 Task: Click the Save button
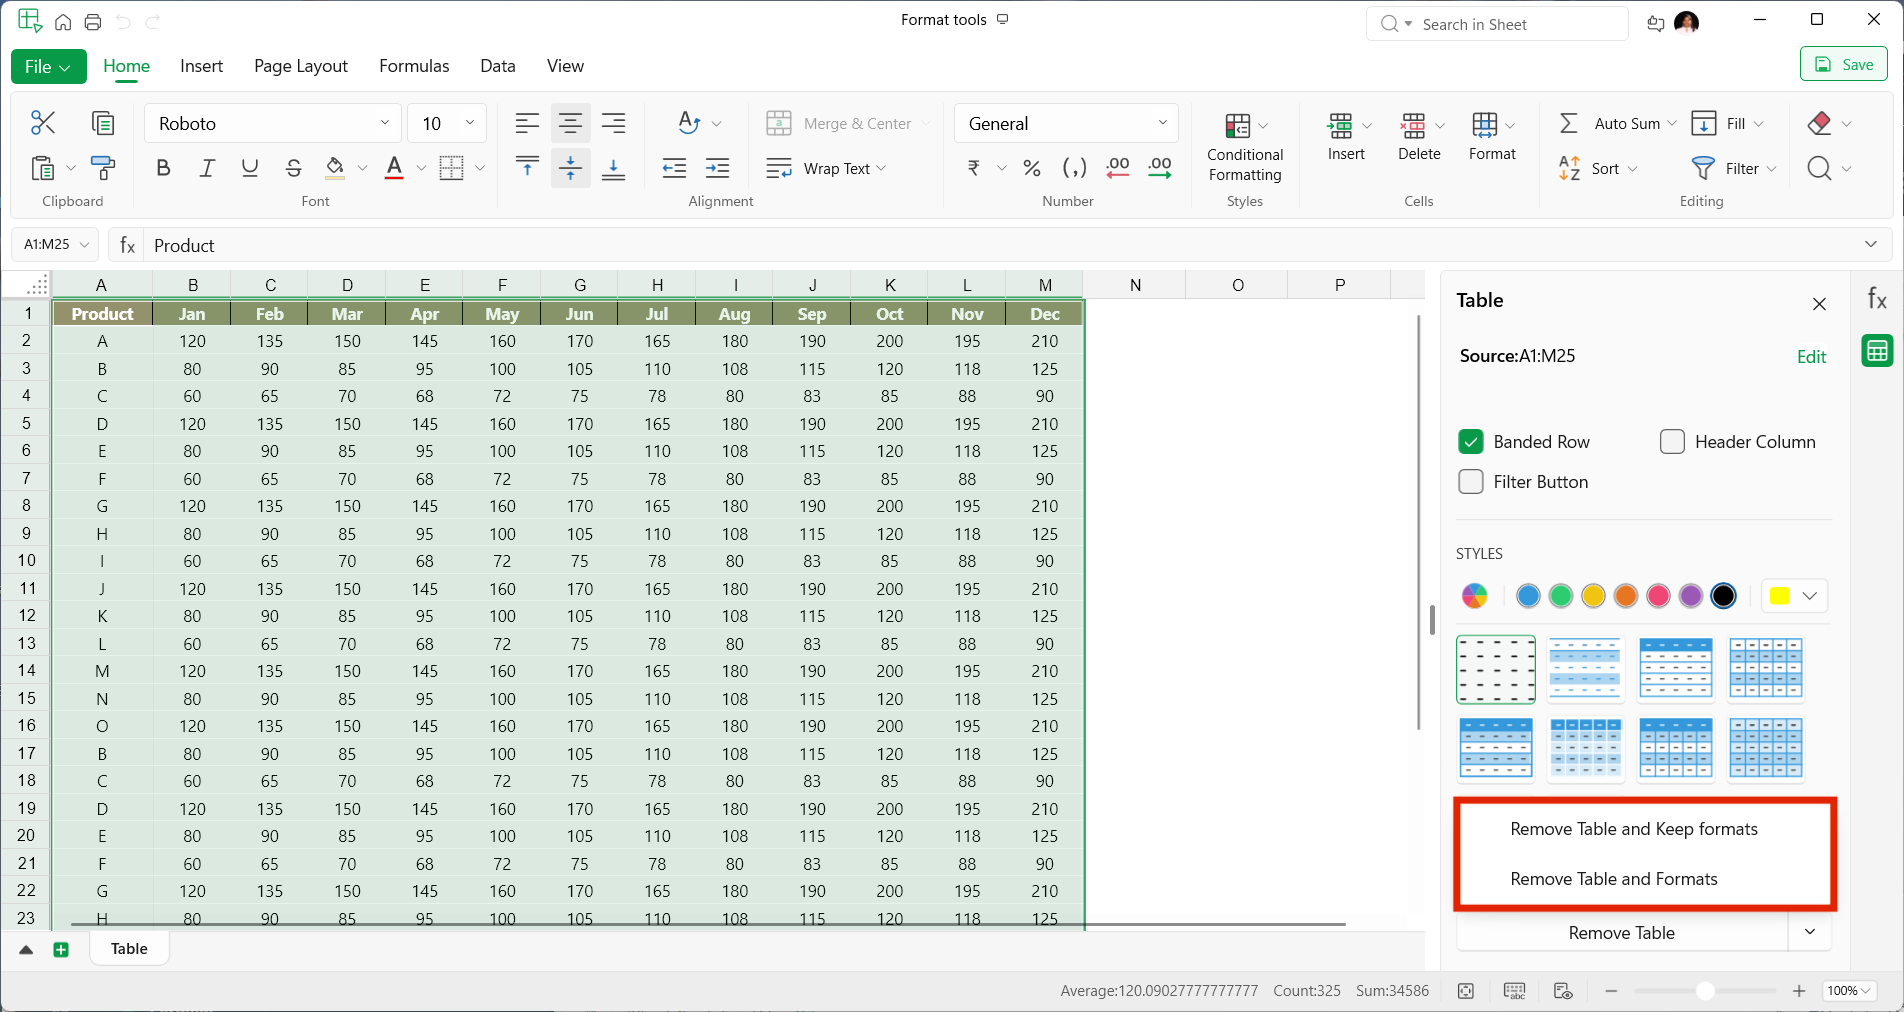(1844, 65)
